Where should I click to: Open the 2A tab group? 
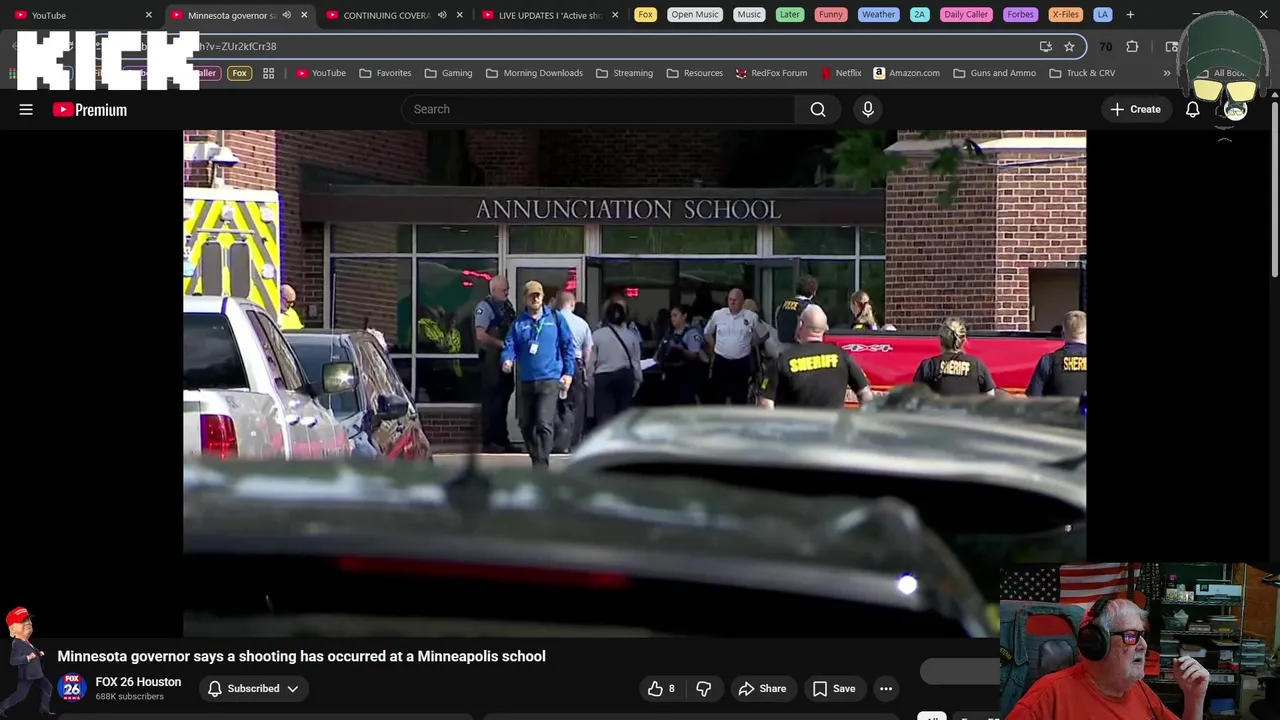pyautogui.click(x=920, y=14)
